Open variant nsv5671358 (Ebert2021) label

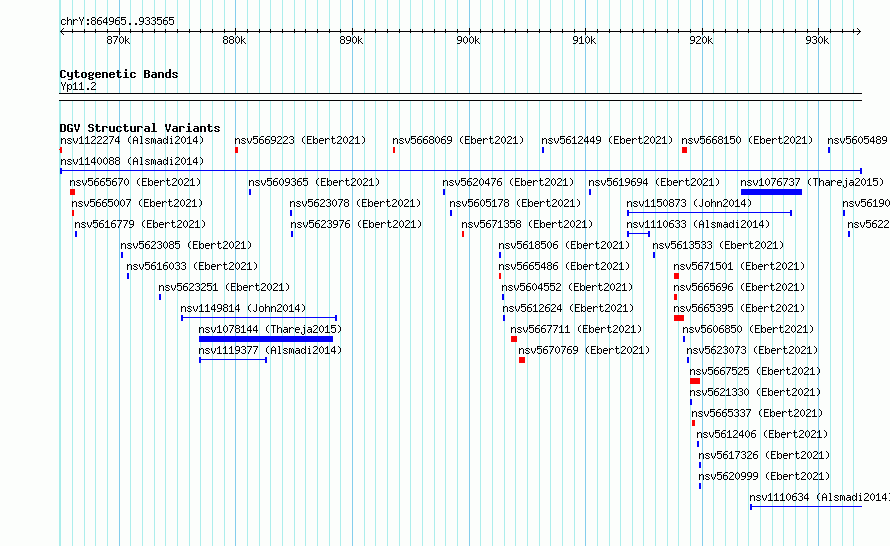pos(527,224)
